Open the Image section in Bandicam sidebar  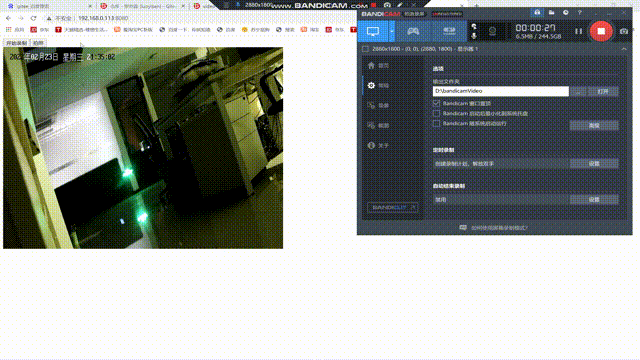(378, 125)
